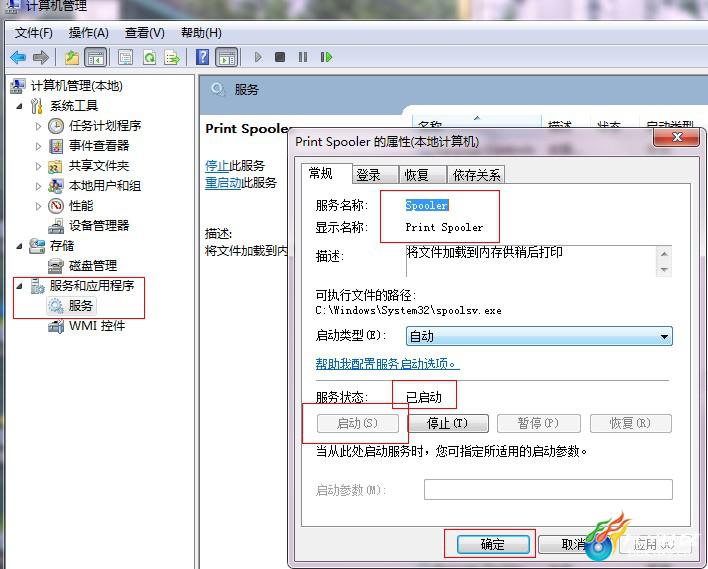Switch to the 恢复 tab
The image size is (708, 569).
click(423, 175)
